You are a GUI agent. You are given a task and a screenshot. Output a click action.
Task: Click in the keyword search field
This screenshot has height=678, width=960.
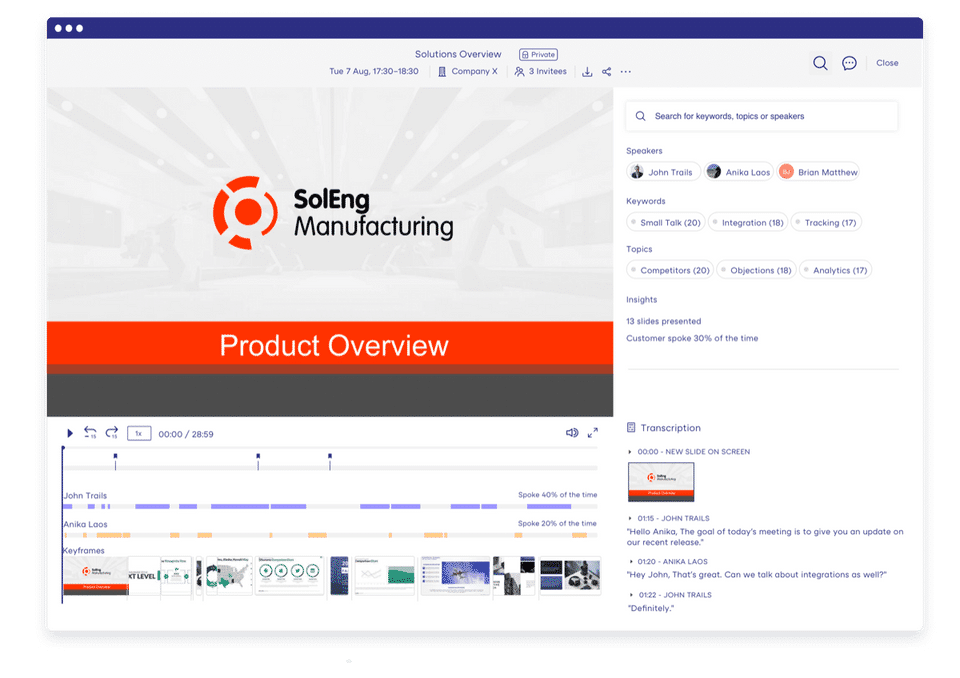[x=762, y=116]
